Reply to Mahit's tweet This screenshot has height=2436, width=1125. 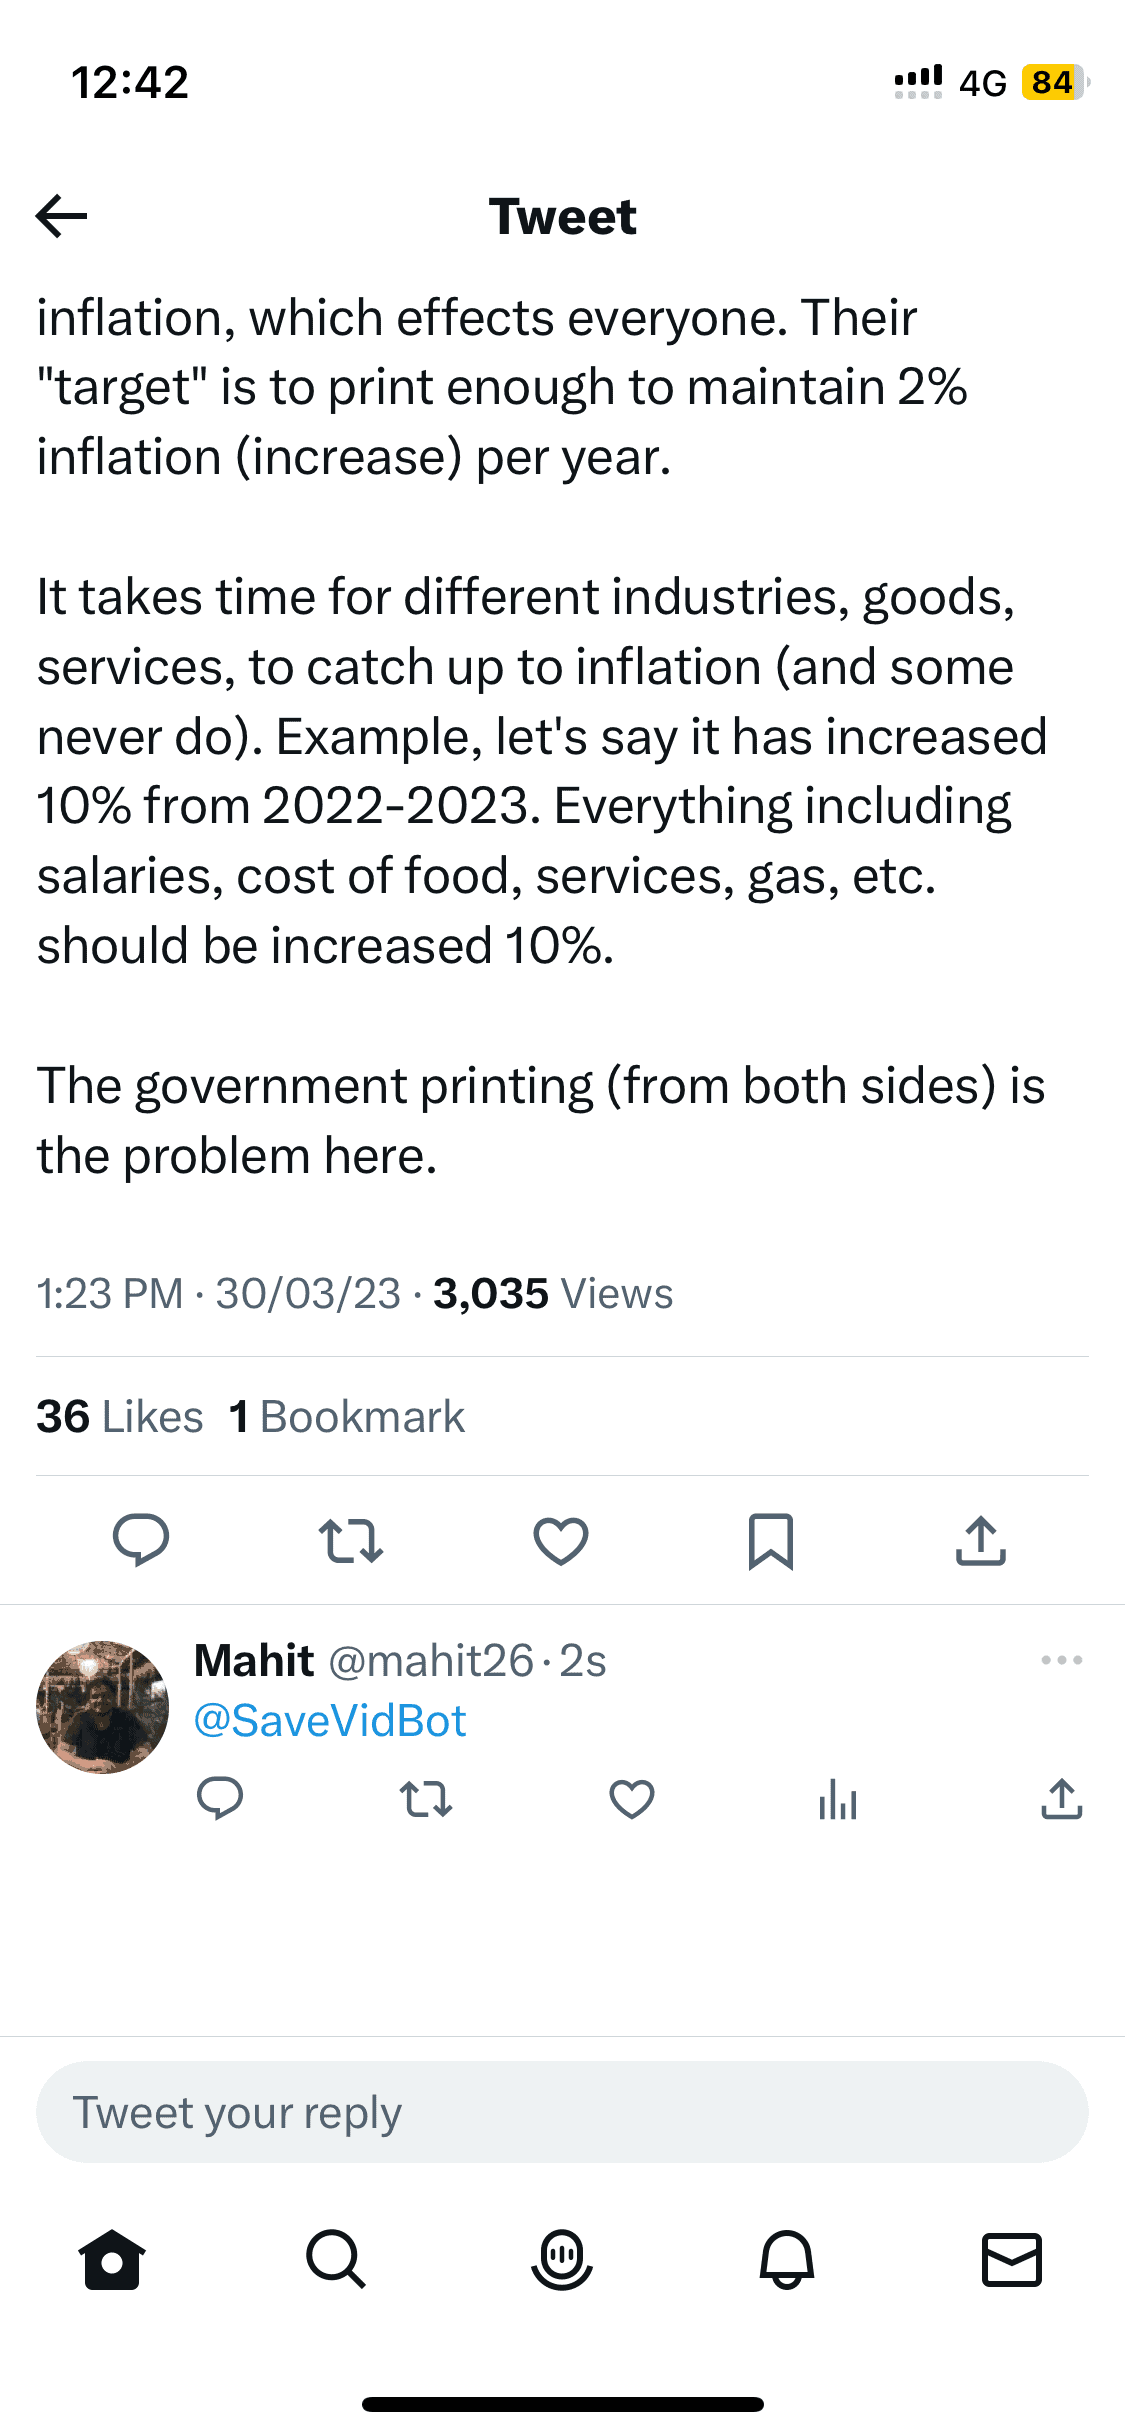pyautogui.click(x=220, y=1799)
